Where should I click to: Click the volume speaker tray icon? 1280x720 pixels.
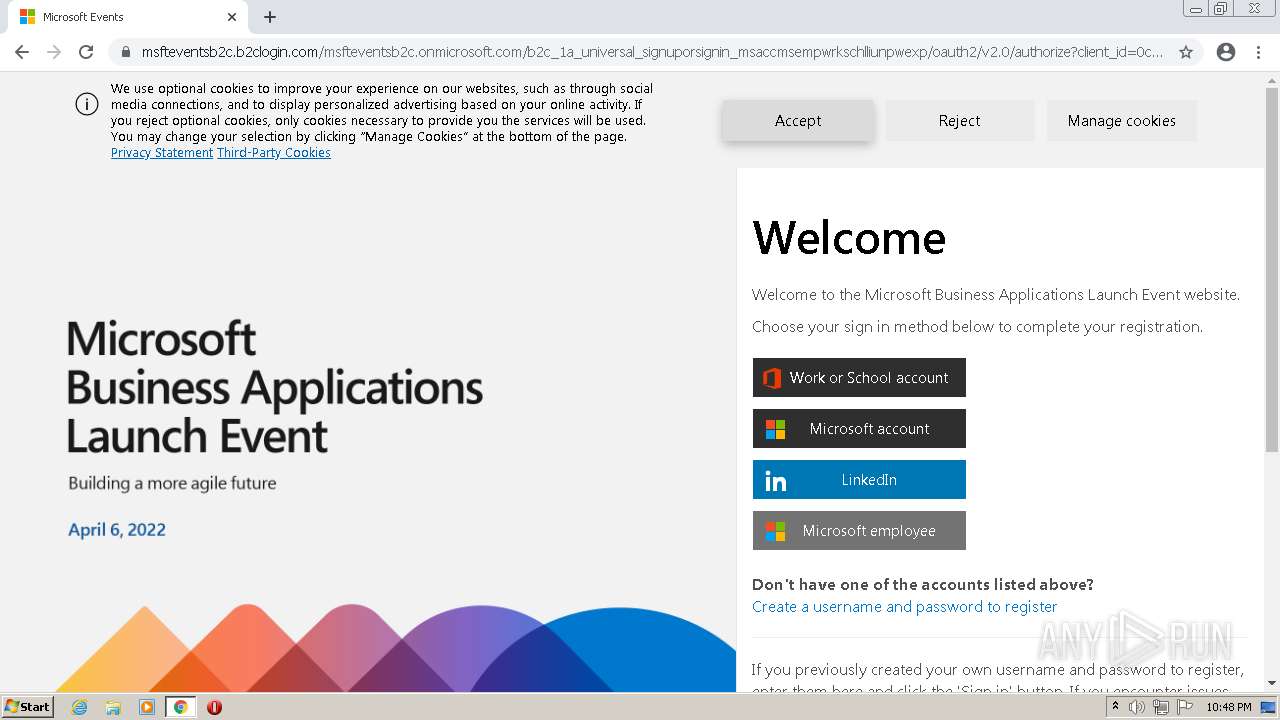click(1137, 707)
